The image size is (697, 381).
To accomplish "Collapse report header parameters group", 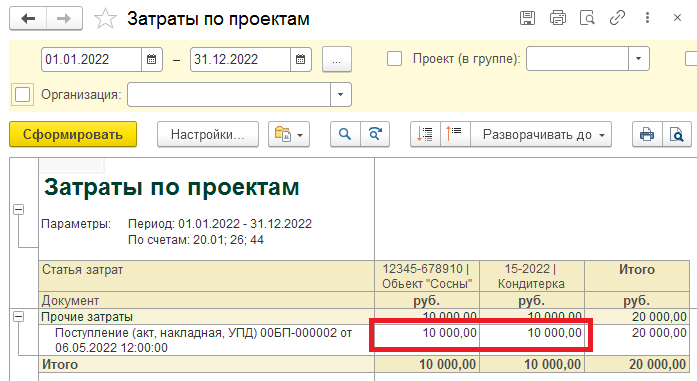I will point(19,209).
